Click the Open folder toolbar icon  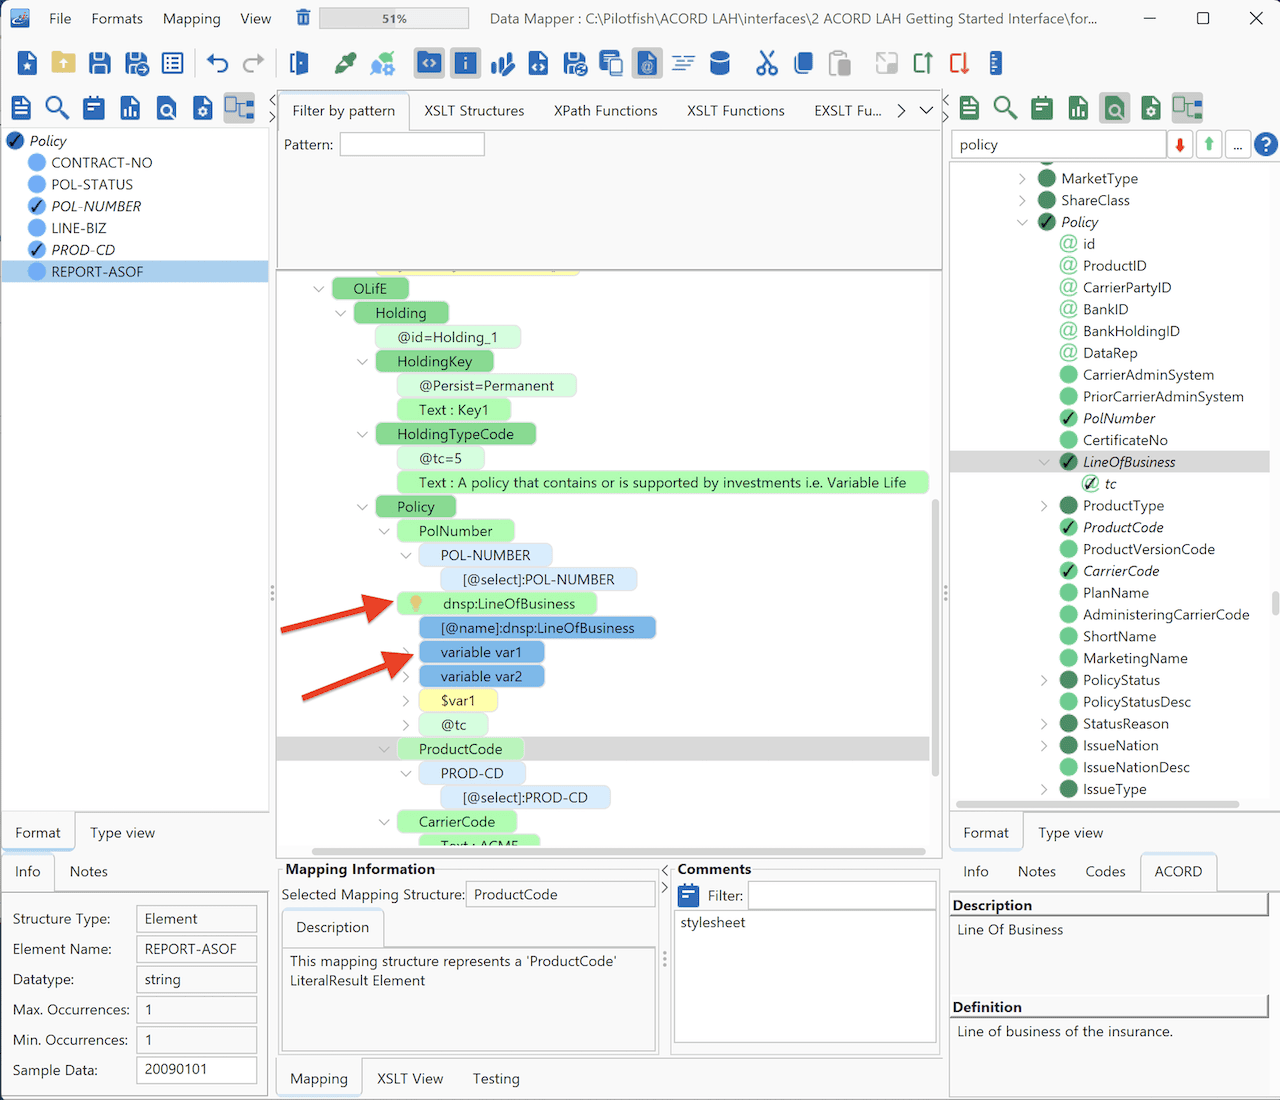click(63, 63)
